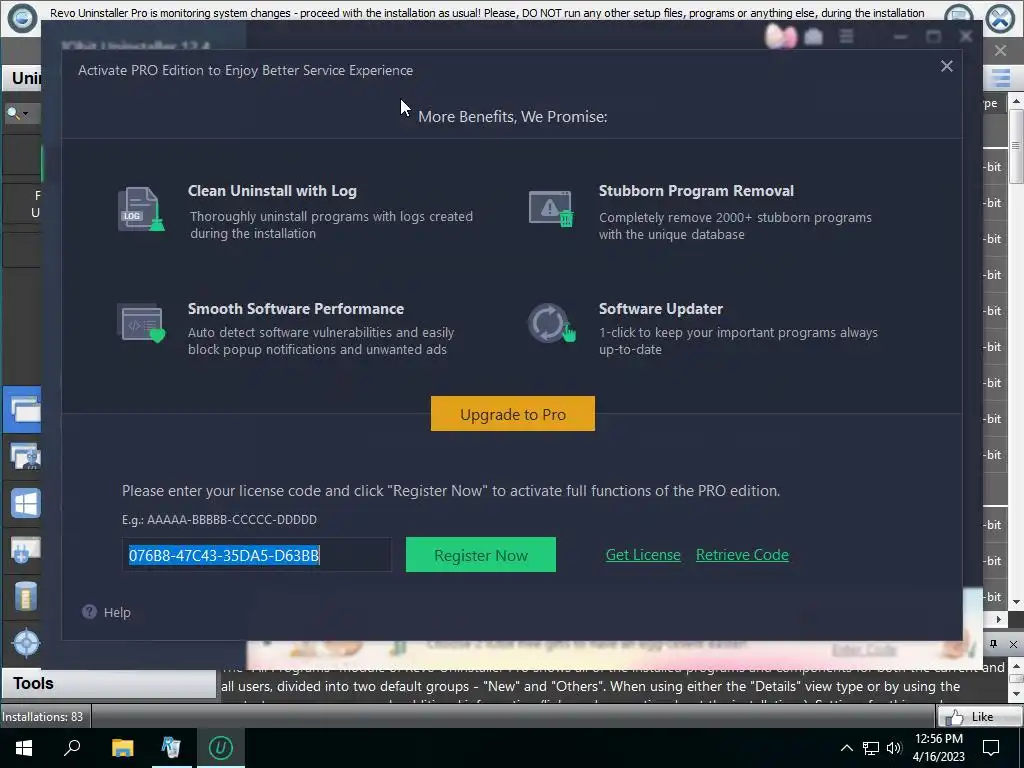The image size is (1024, 768).
Task: Click the Revo monitoring bar round left icon
Action: coord(22,18)
